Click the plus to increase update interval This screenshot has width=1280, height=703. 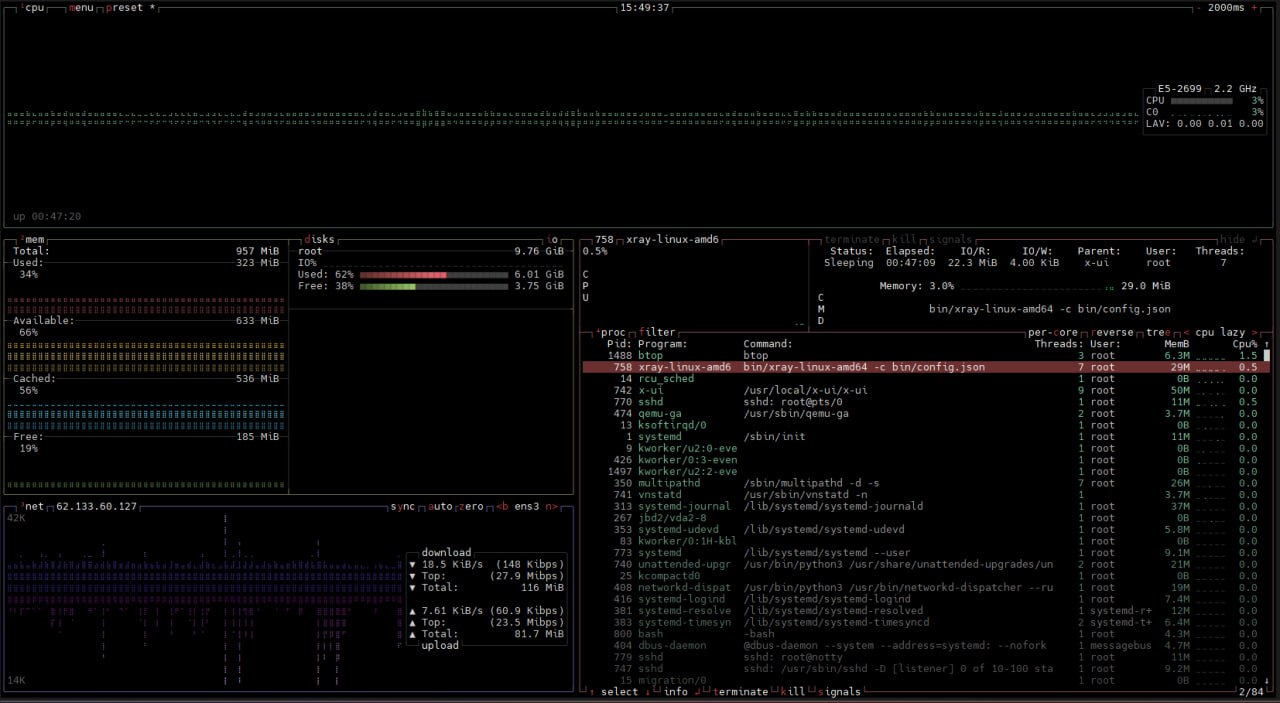1254,7
